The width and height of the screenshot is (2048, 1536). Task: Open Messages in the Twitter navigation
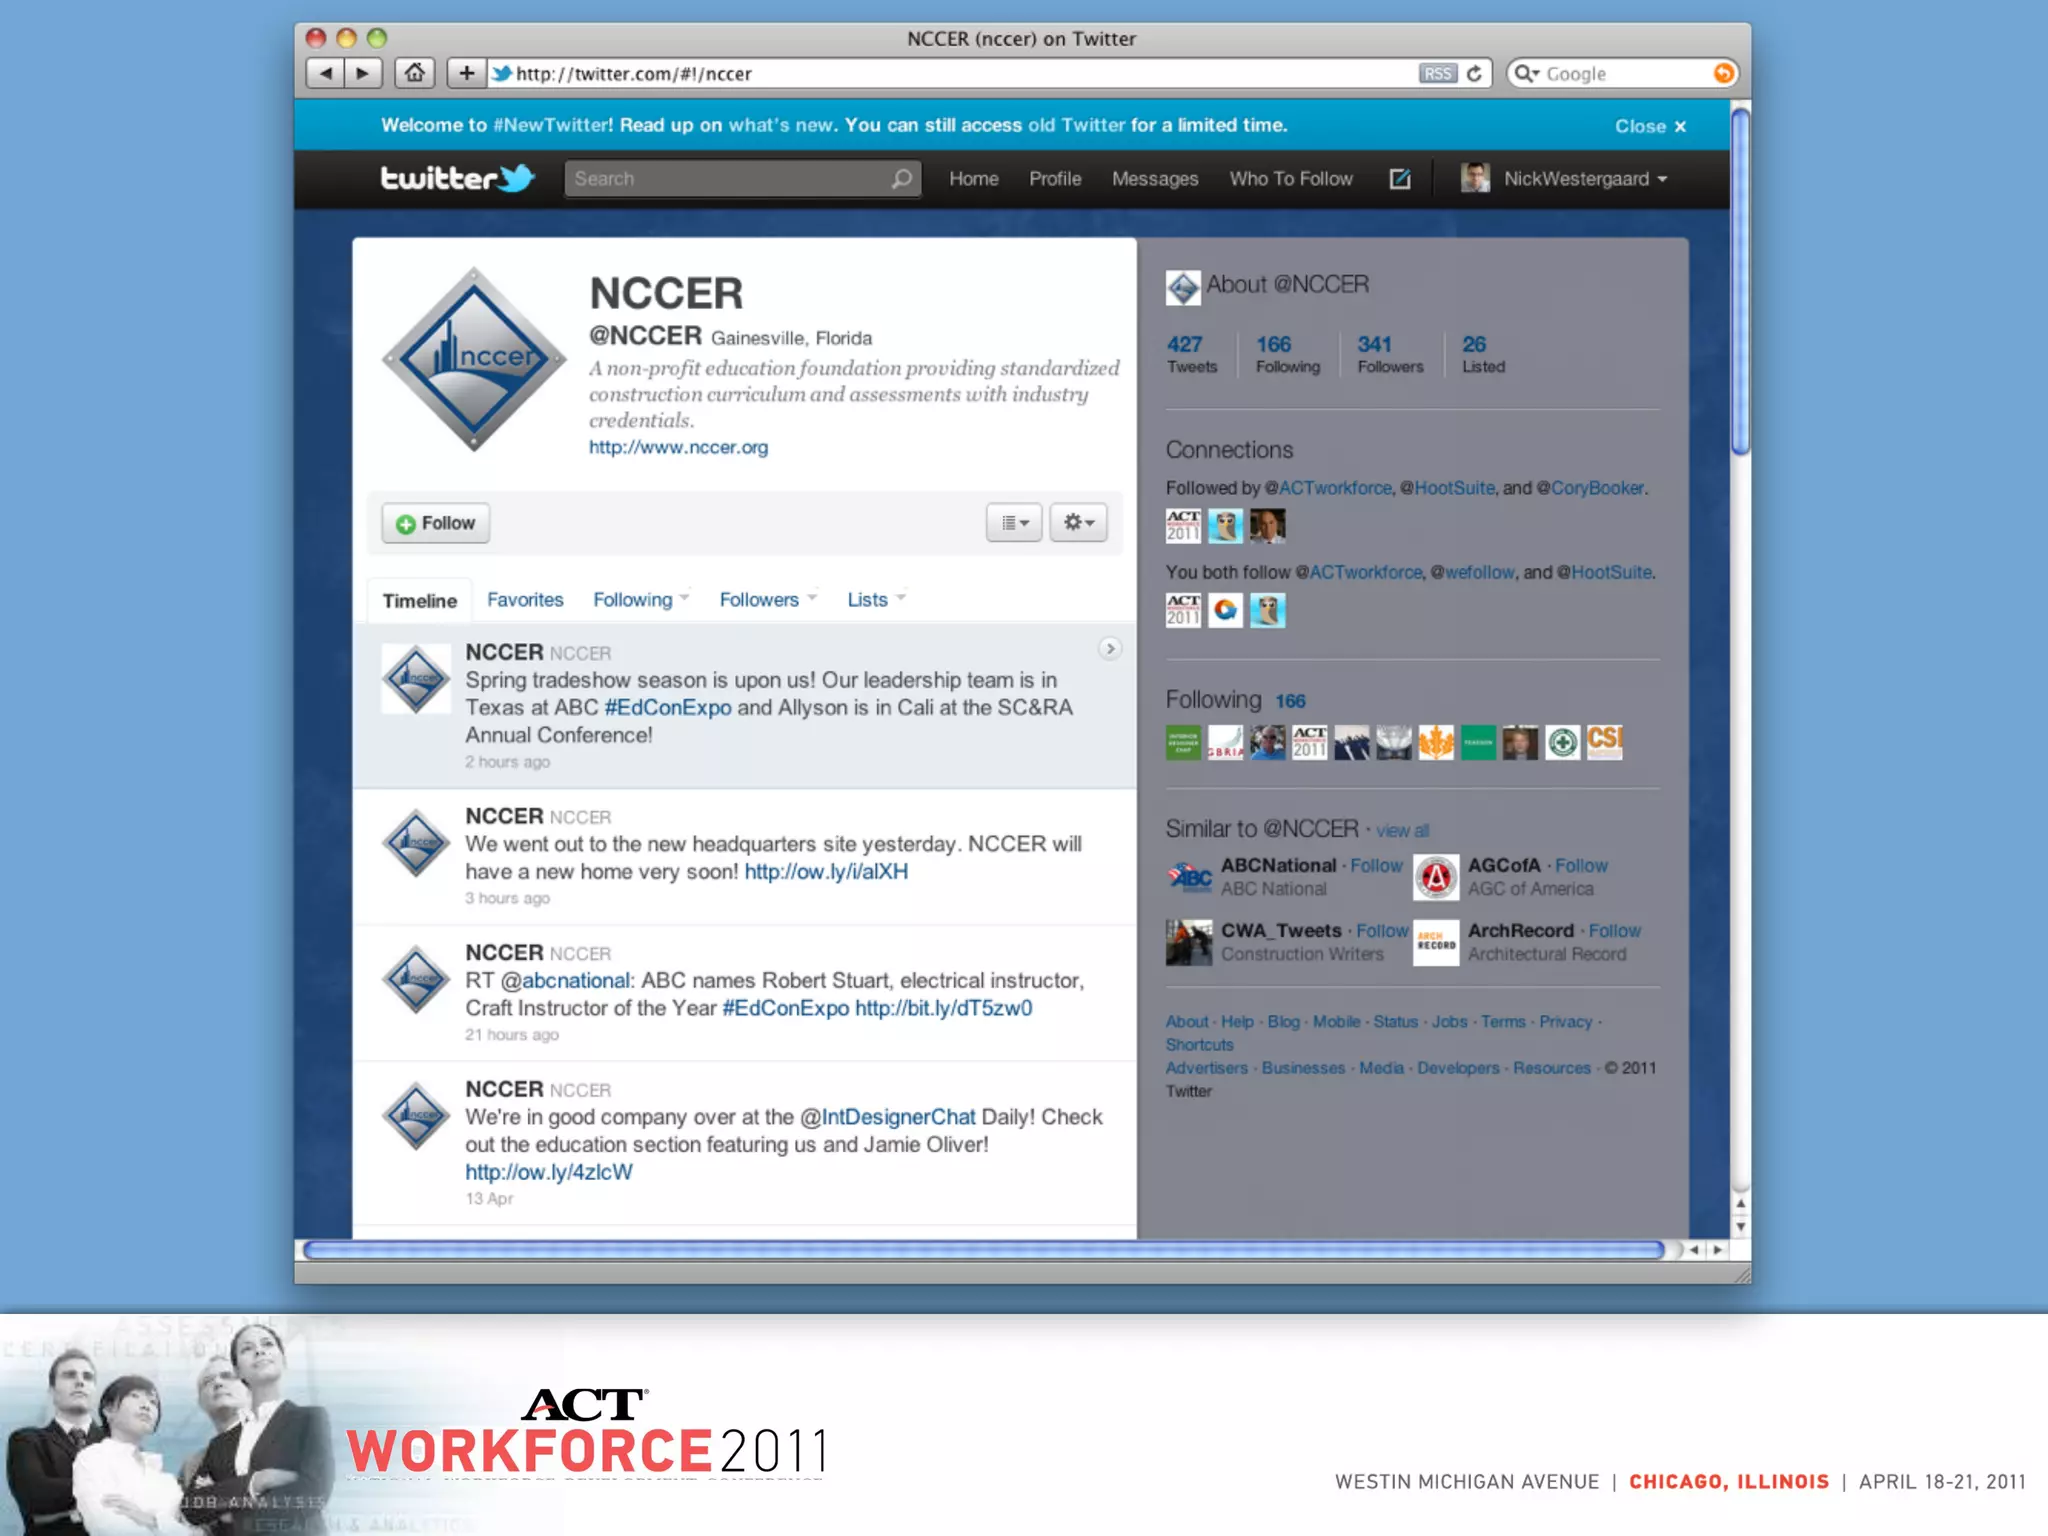click(x=1155, y=179)
